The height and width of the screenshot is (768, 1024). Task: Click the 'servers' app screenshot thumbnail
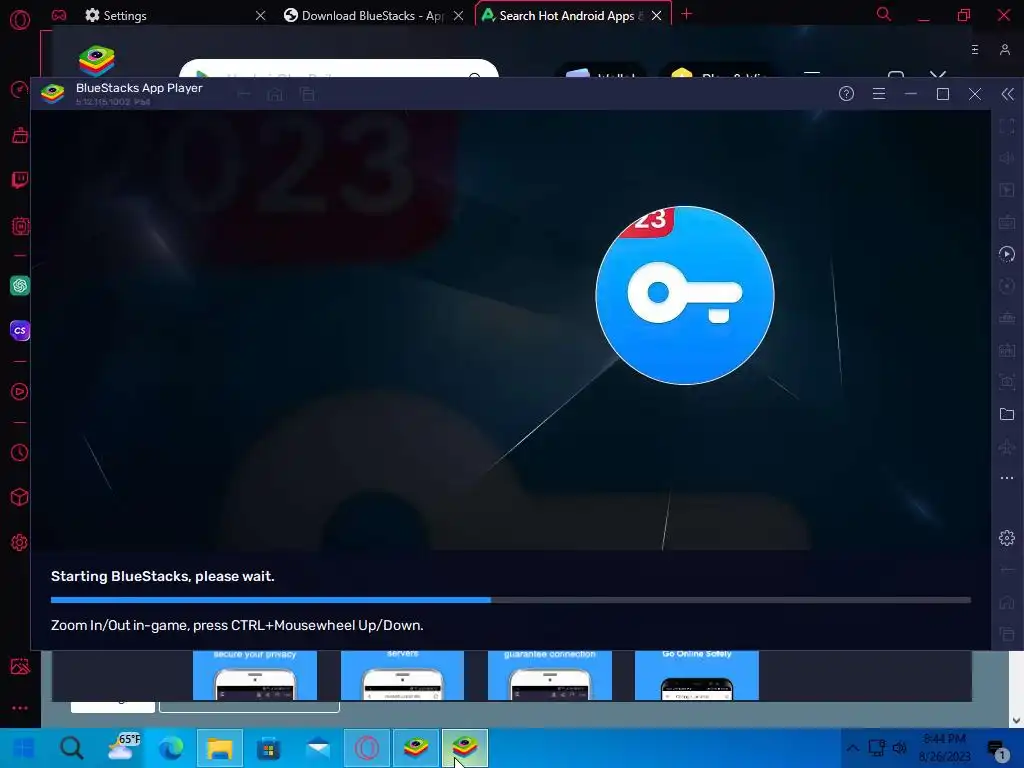402,675
